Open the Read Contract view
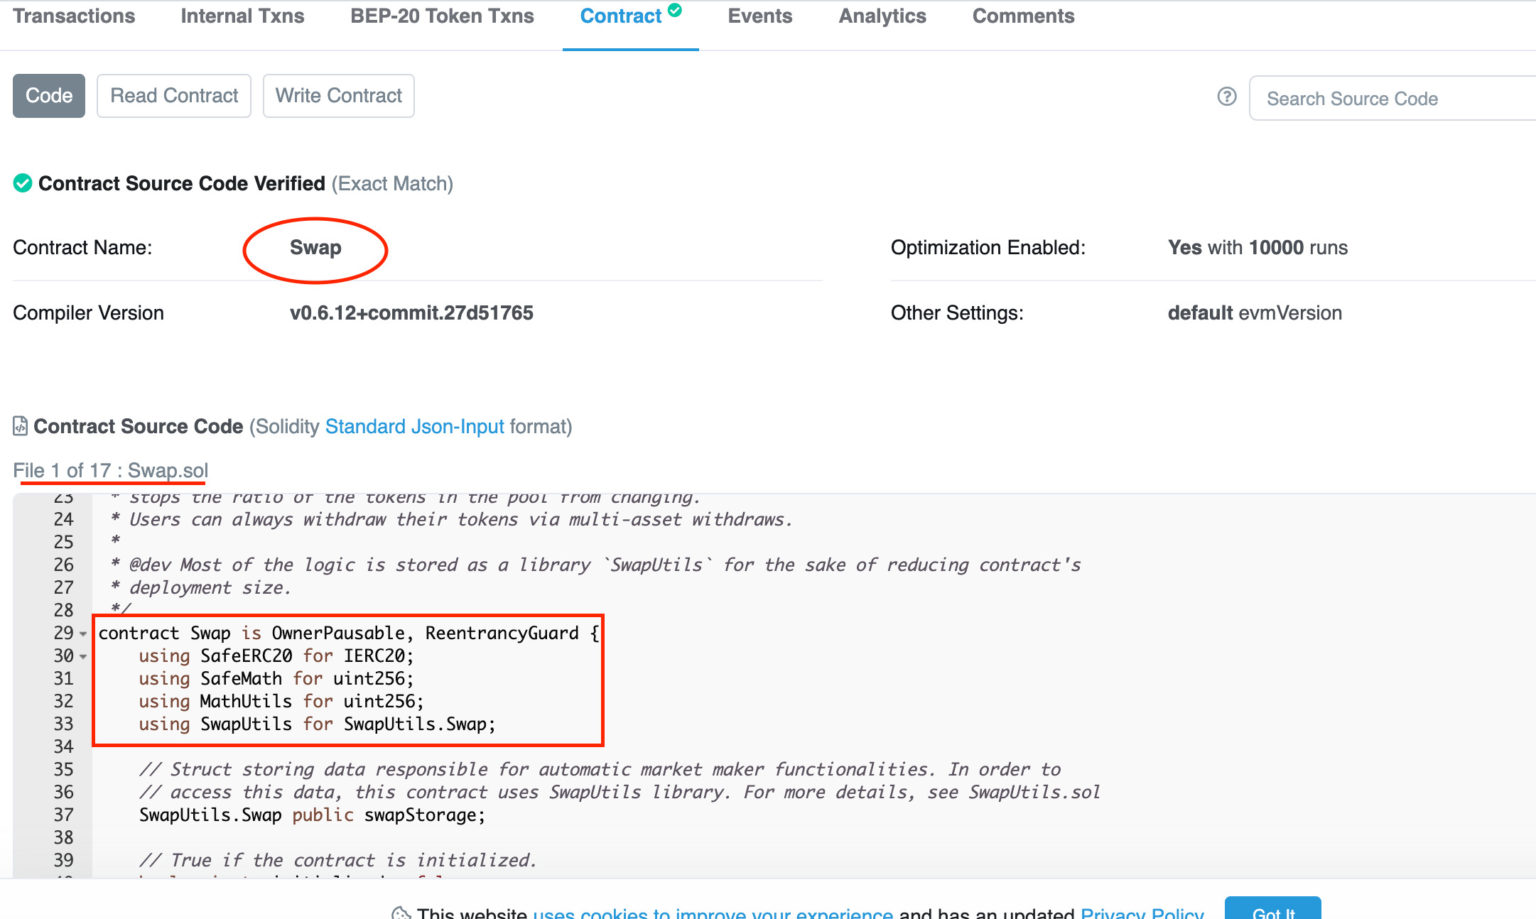This screenshot has height=919, width=1536. tap(174, 96)
